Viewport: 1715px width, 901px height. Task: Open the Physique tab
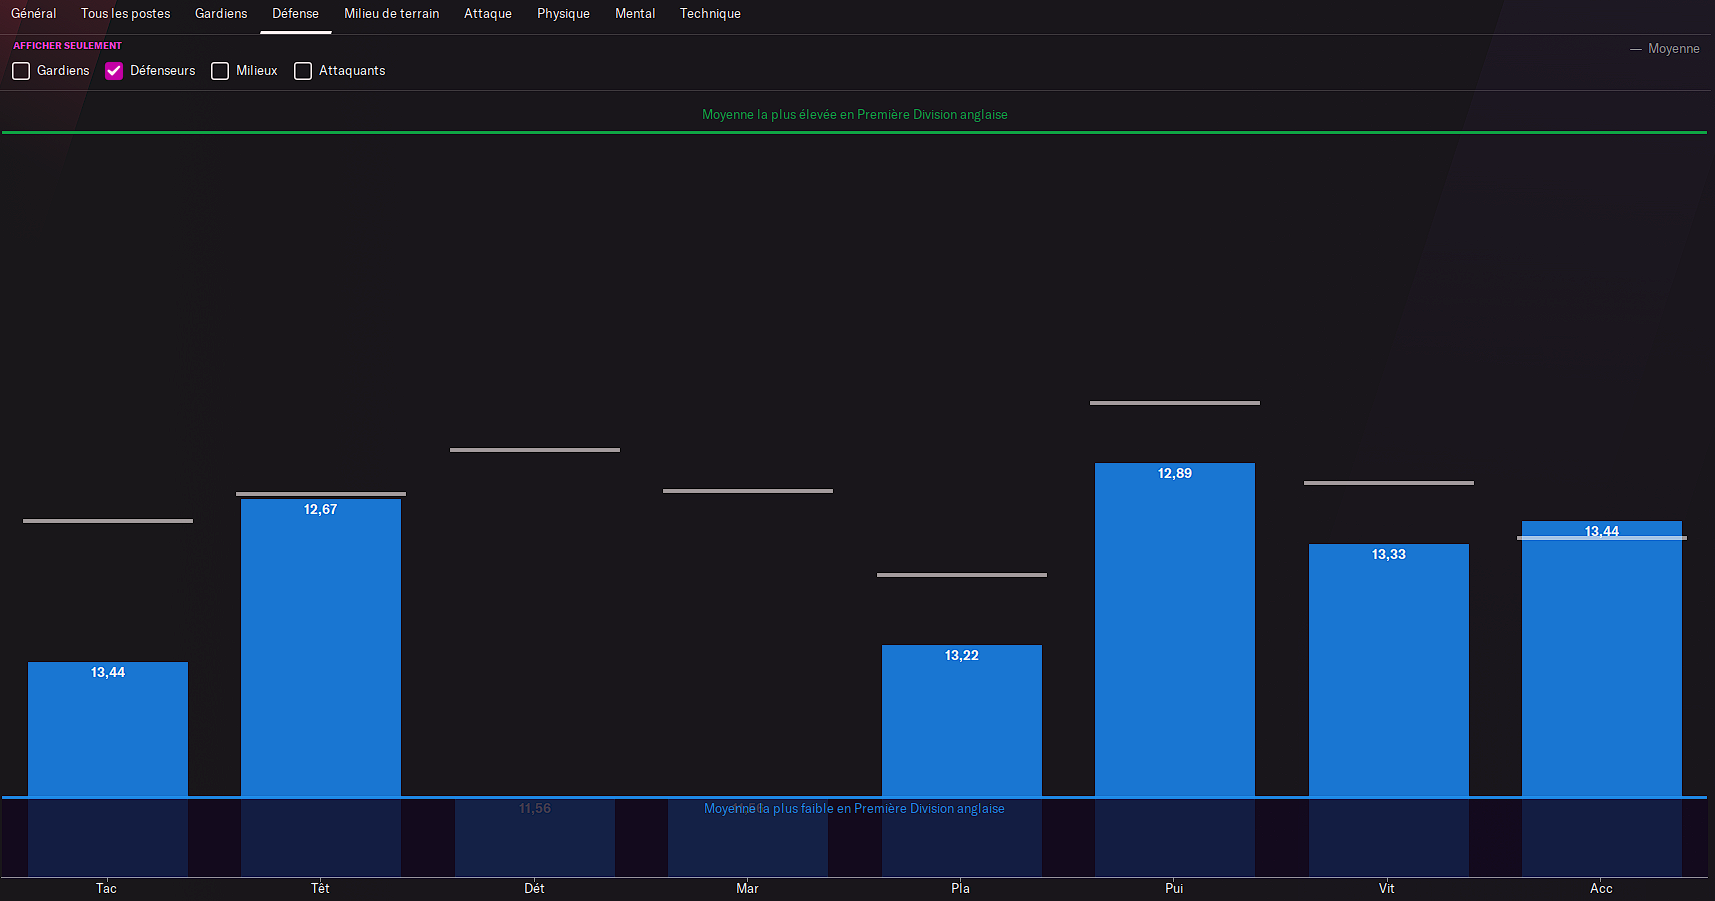click(x=563, y=14)
